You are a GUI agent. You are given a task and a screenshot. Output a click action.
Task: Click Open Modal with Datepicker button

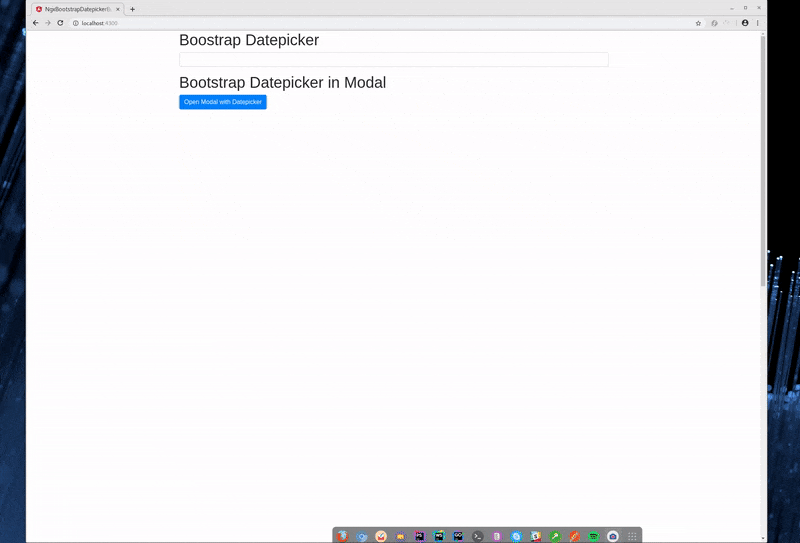222,102
